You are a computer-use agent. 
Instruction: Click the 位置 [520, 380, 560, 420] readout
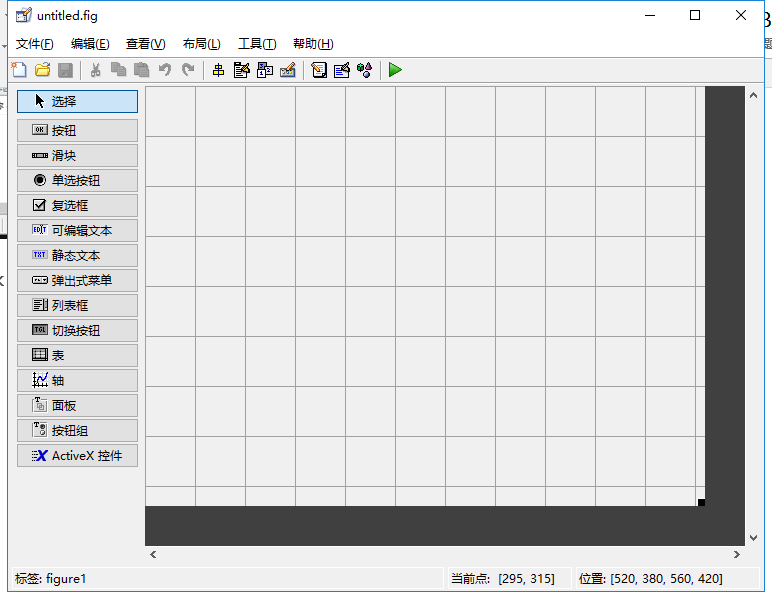tap(651, 579)
